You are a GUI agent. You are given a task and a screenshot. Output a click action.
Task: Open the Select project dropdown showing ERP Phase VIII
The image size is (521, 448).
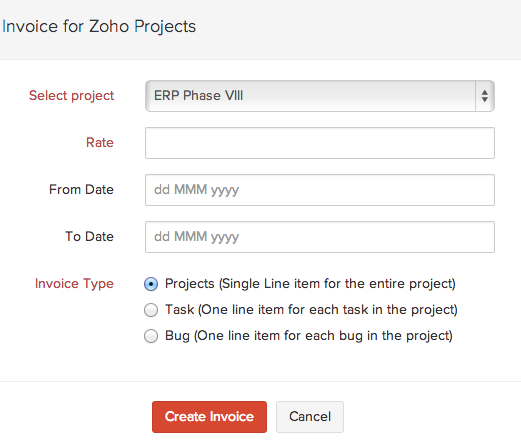(320, 96)
